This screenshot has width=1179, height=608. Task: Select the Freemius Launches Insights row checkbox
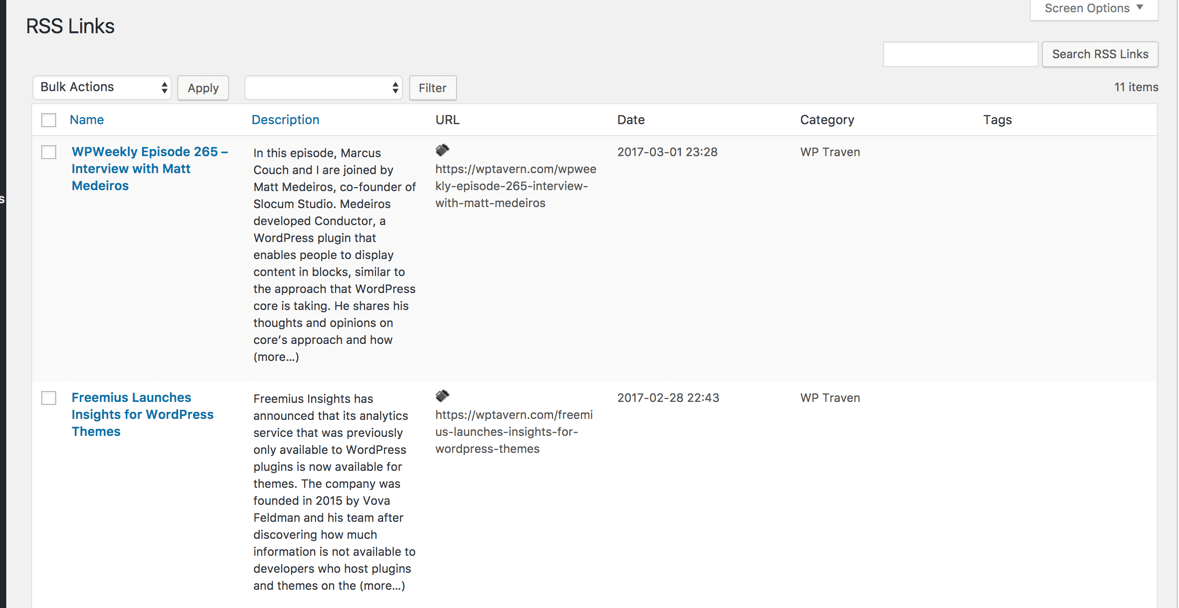(49, 398)
